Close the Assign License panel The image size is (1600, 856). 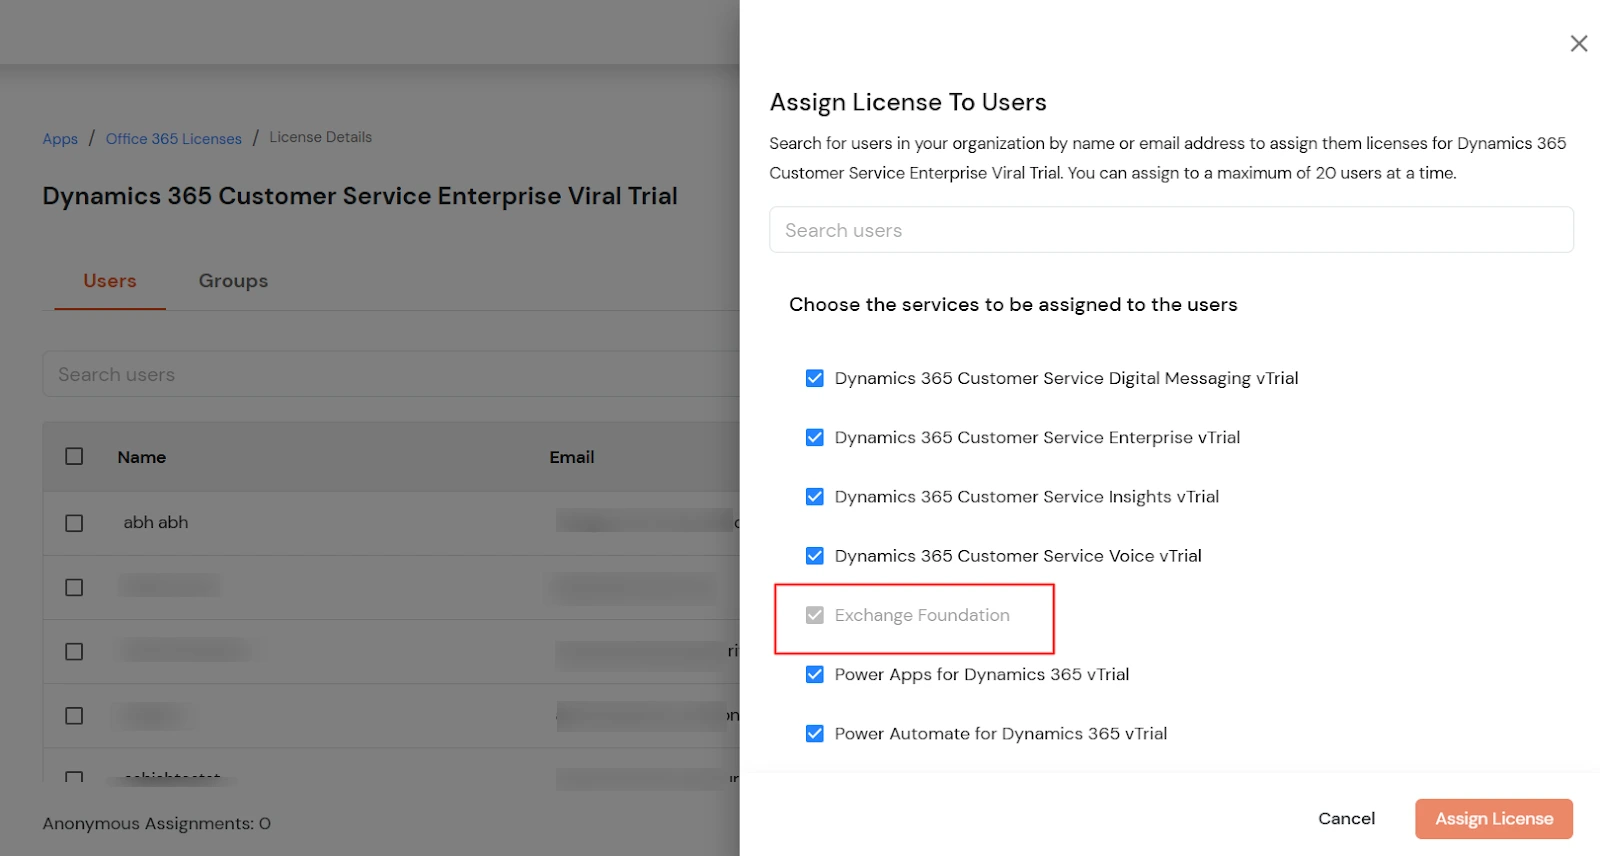click(1578, 44)
